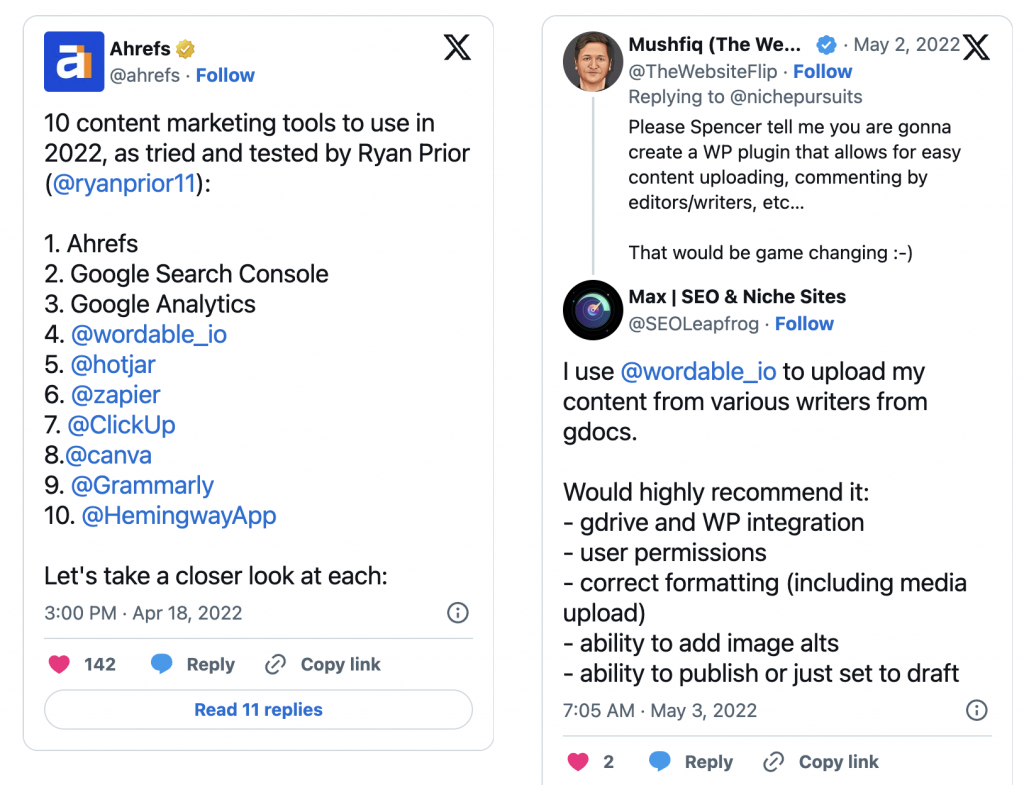Click Reply on the Ahrefs tweet

pos(193,665)
